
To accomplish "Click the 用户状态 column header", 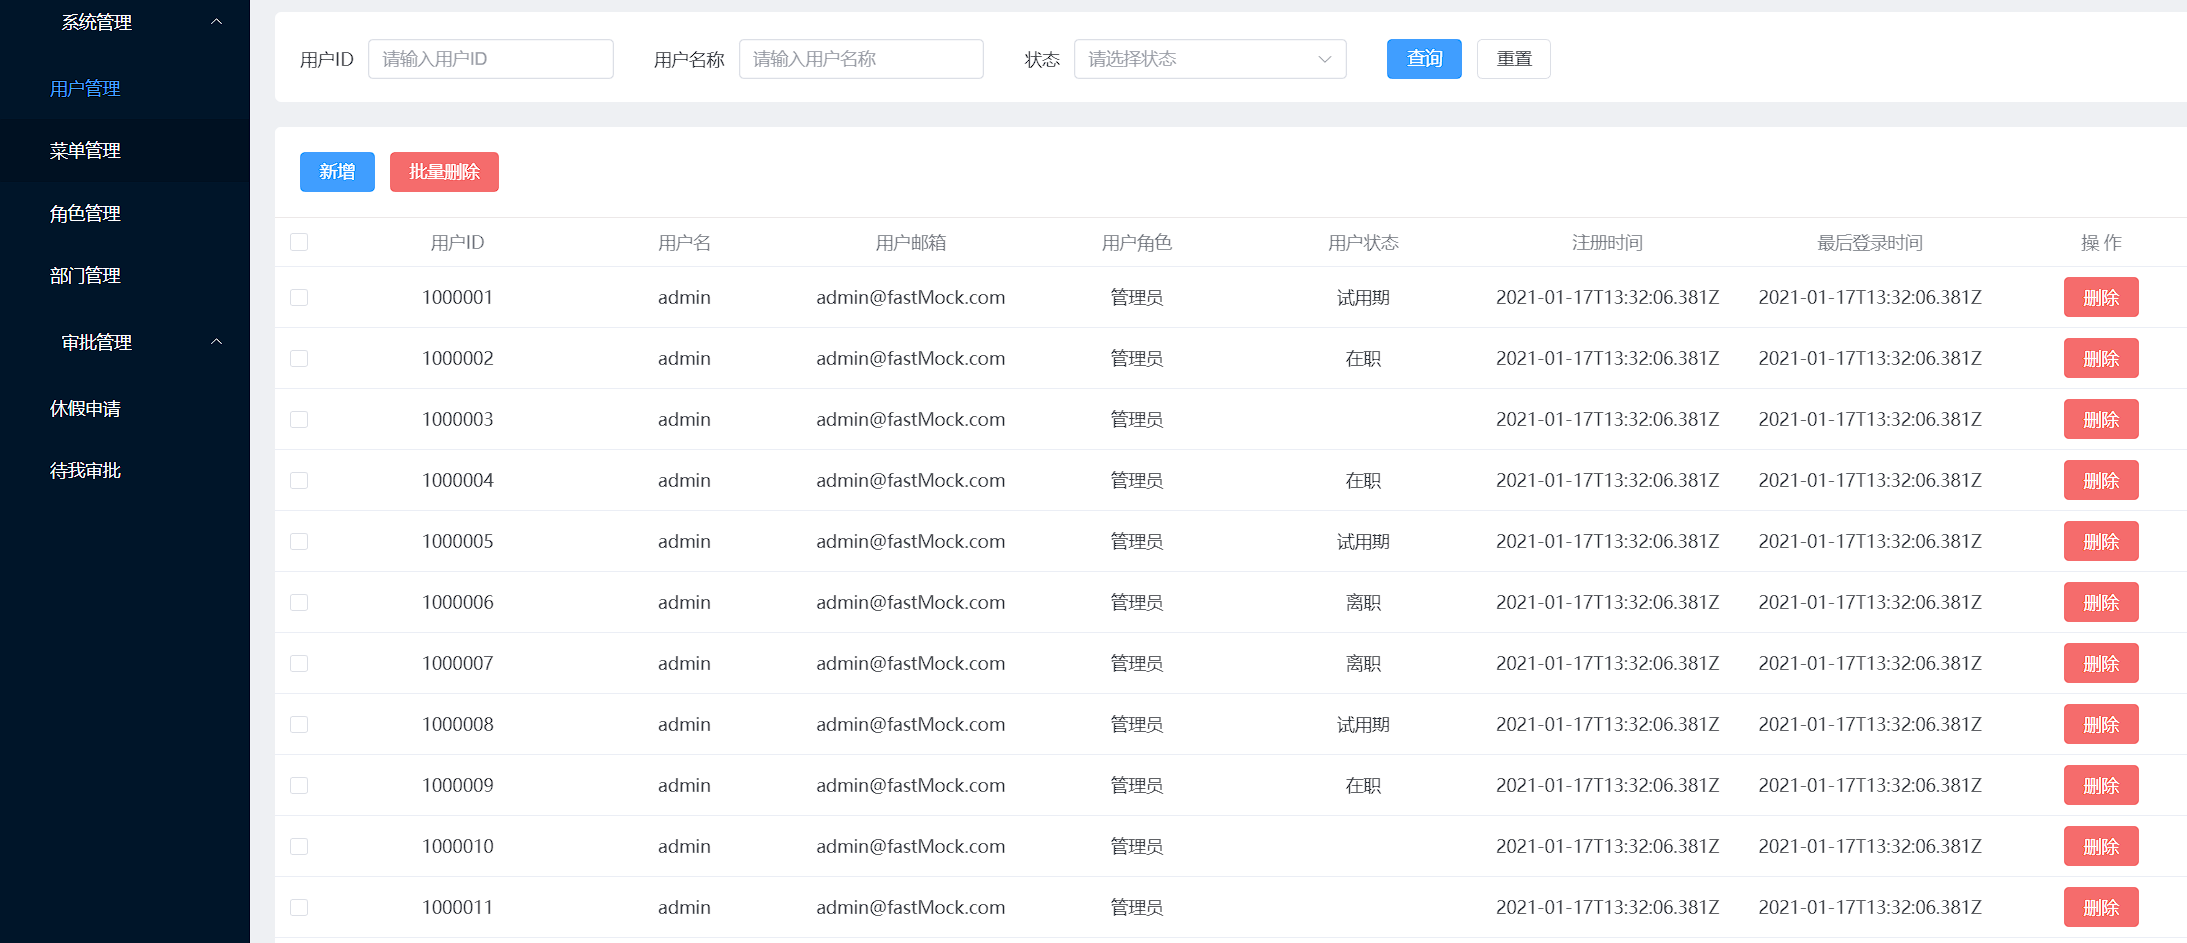I will 1363,242.
